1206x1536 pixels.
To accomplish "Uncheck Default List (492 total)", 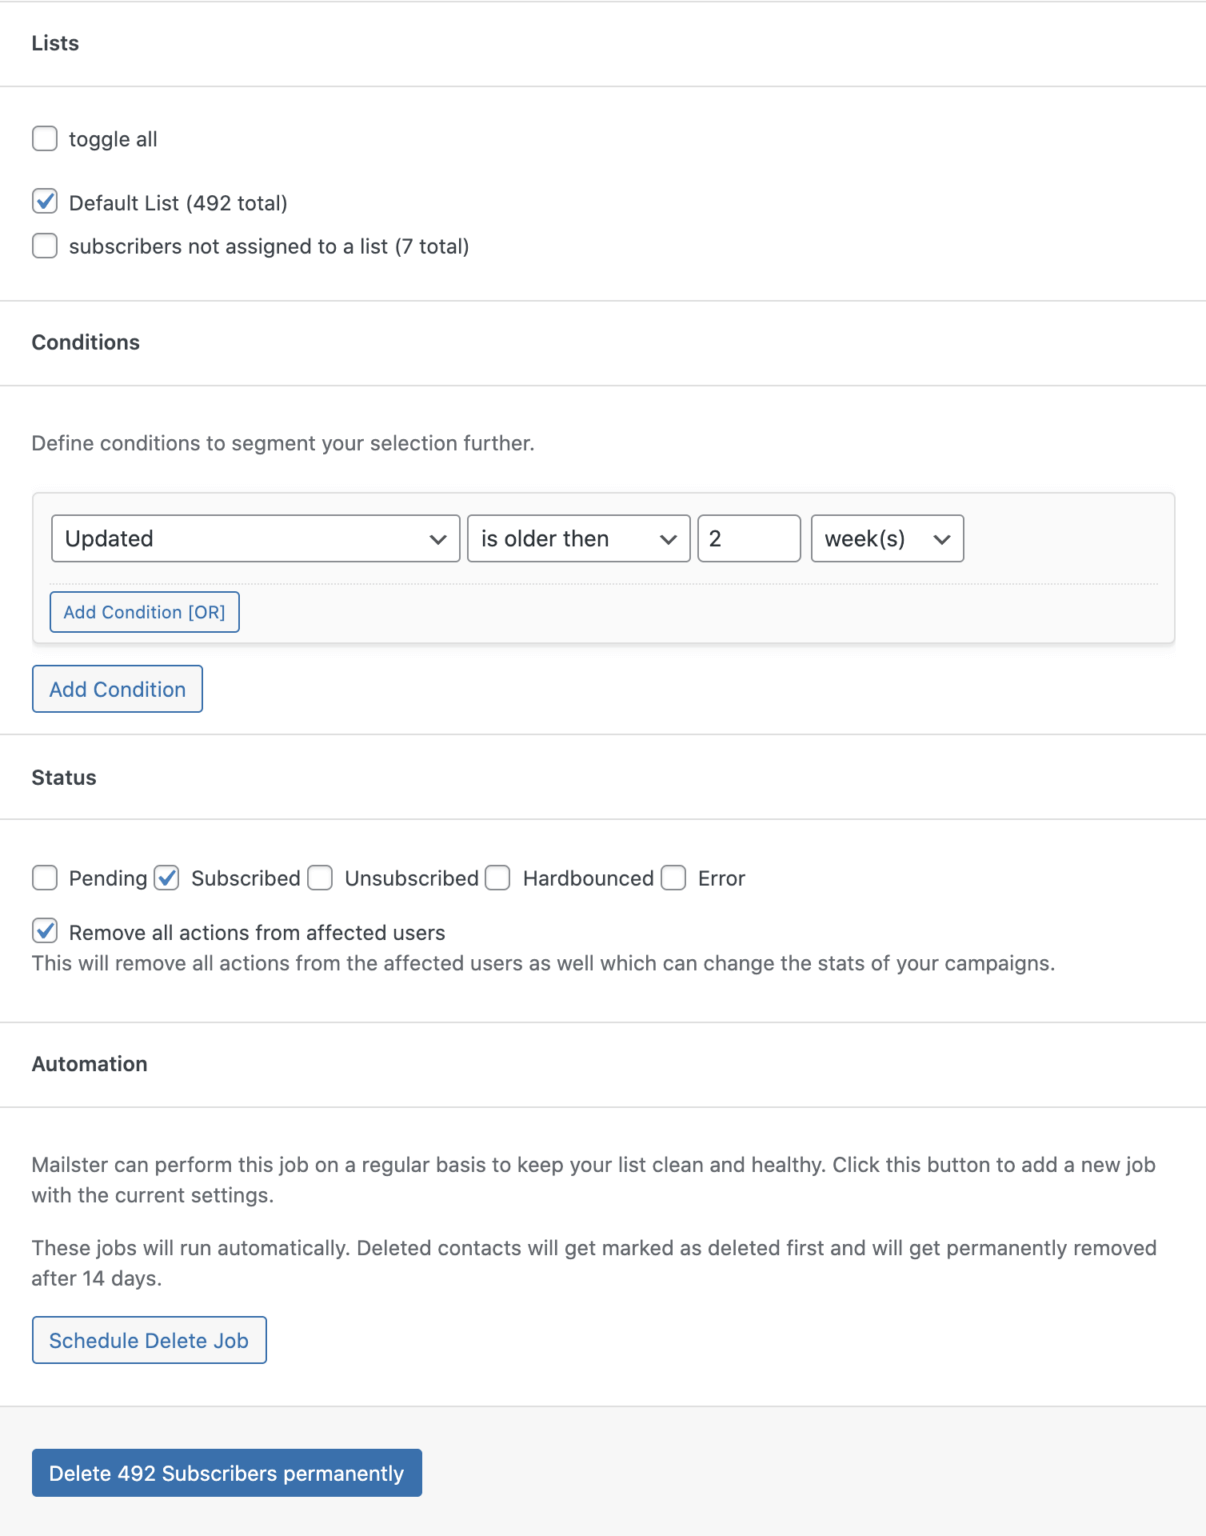I will tap(44, 201).
